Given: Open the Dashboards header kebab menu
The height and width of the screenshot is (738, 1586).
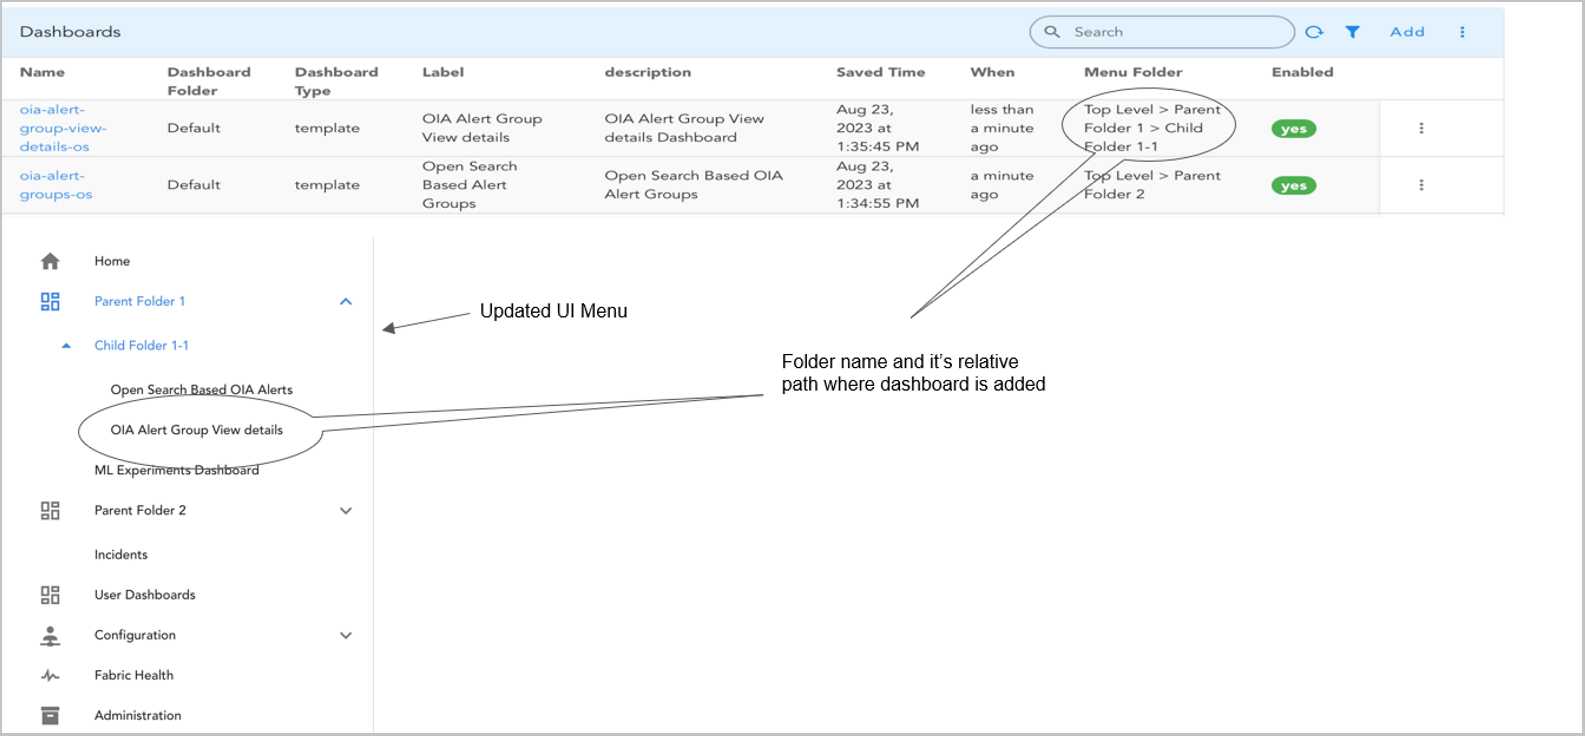Looking at the screenshot, I should tap(1462, 32).
